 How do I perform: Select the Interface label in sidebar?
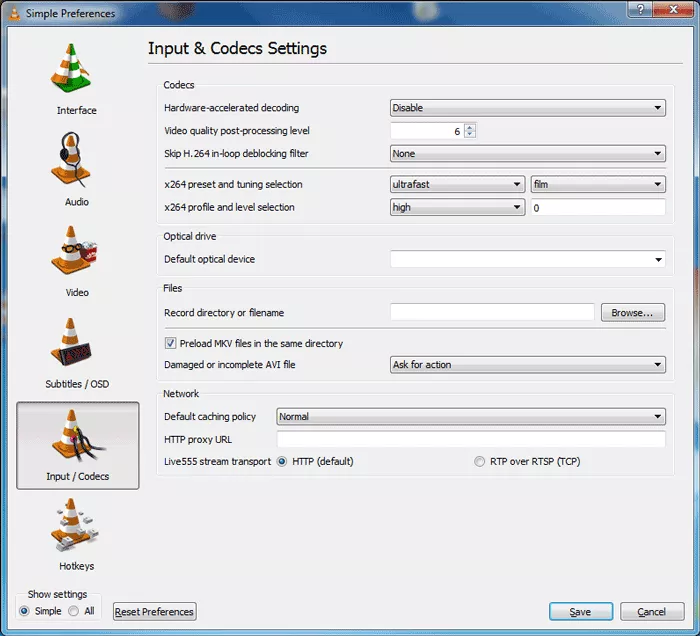tap(76, 111)
